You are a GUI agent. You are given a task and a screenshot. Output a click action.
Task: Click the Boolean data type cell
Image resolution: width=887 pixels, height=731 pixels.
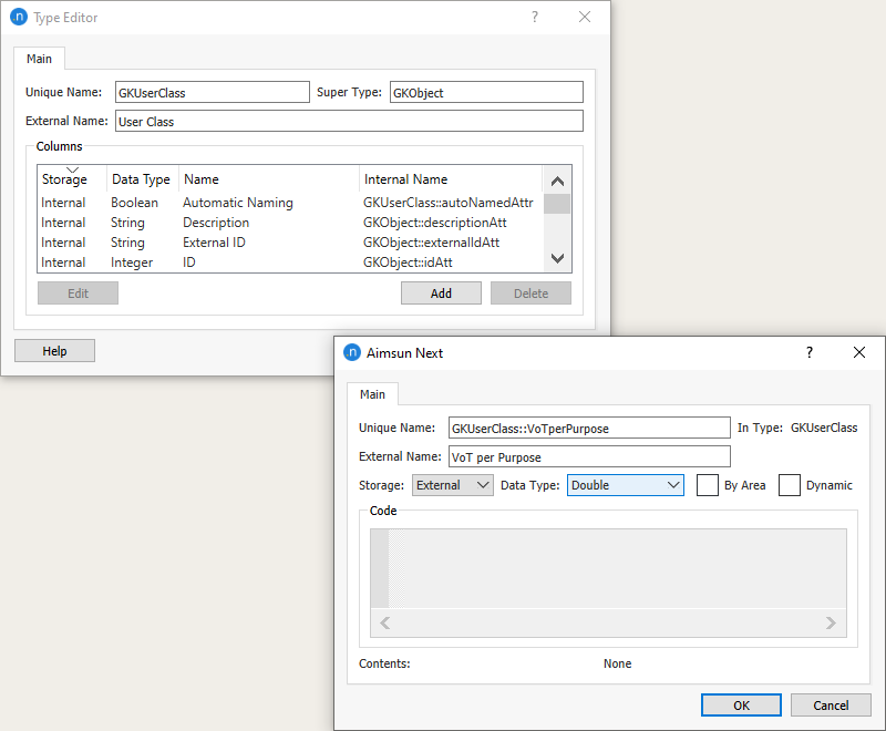134,203
